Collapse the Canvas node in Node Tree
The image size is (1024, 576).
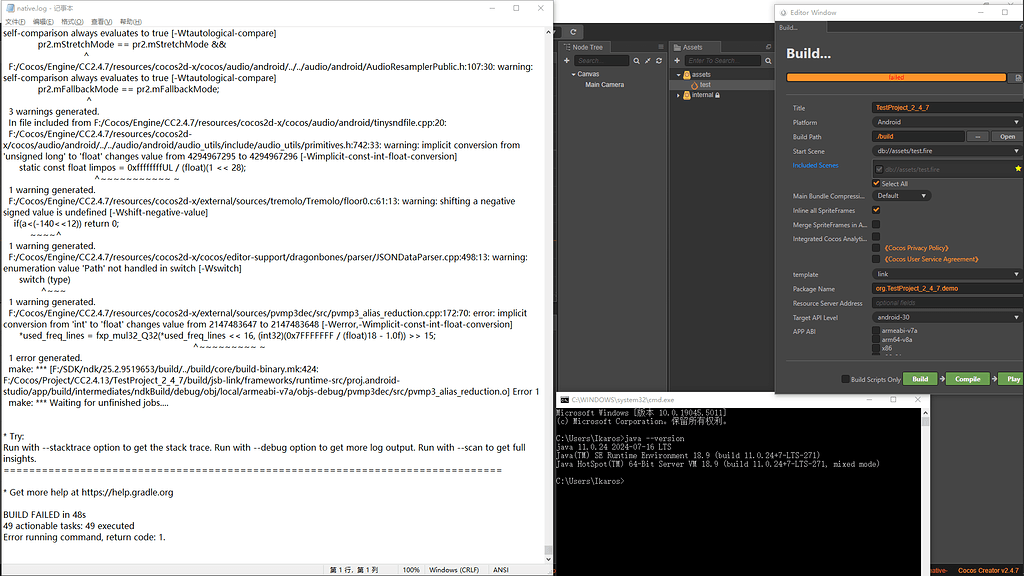(573, 74)
